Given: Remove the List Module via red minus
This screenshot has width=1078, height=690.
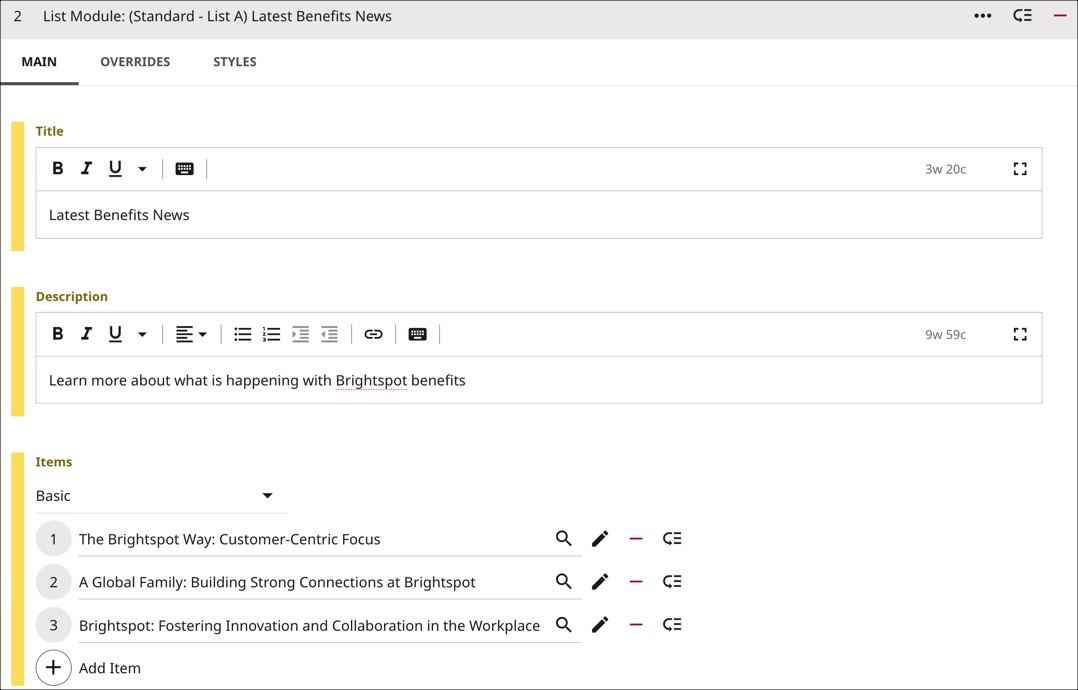Looking at the screenshot, I should [x=1060, y=16].
